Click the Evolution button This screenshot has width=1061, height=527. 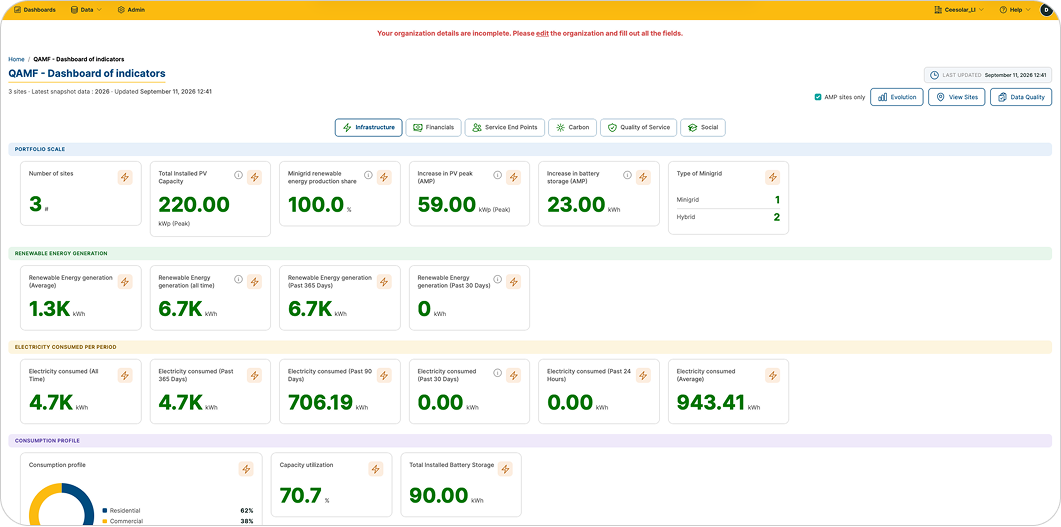point(897,97)
